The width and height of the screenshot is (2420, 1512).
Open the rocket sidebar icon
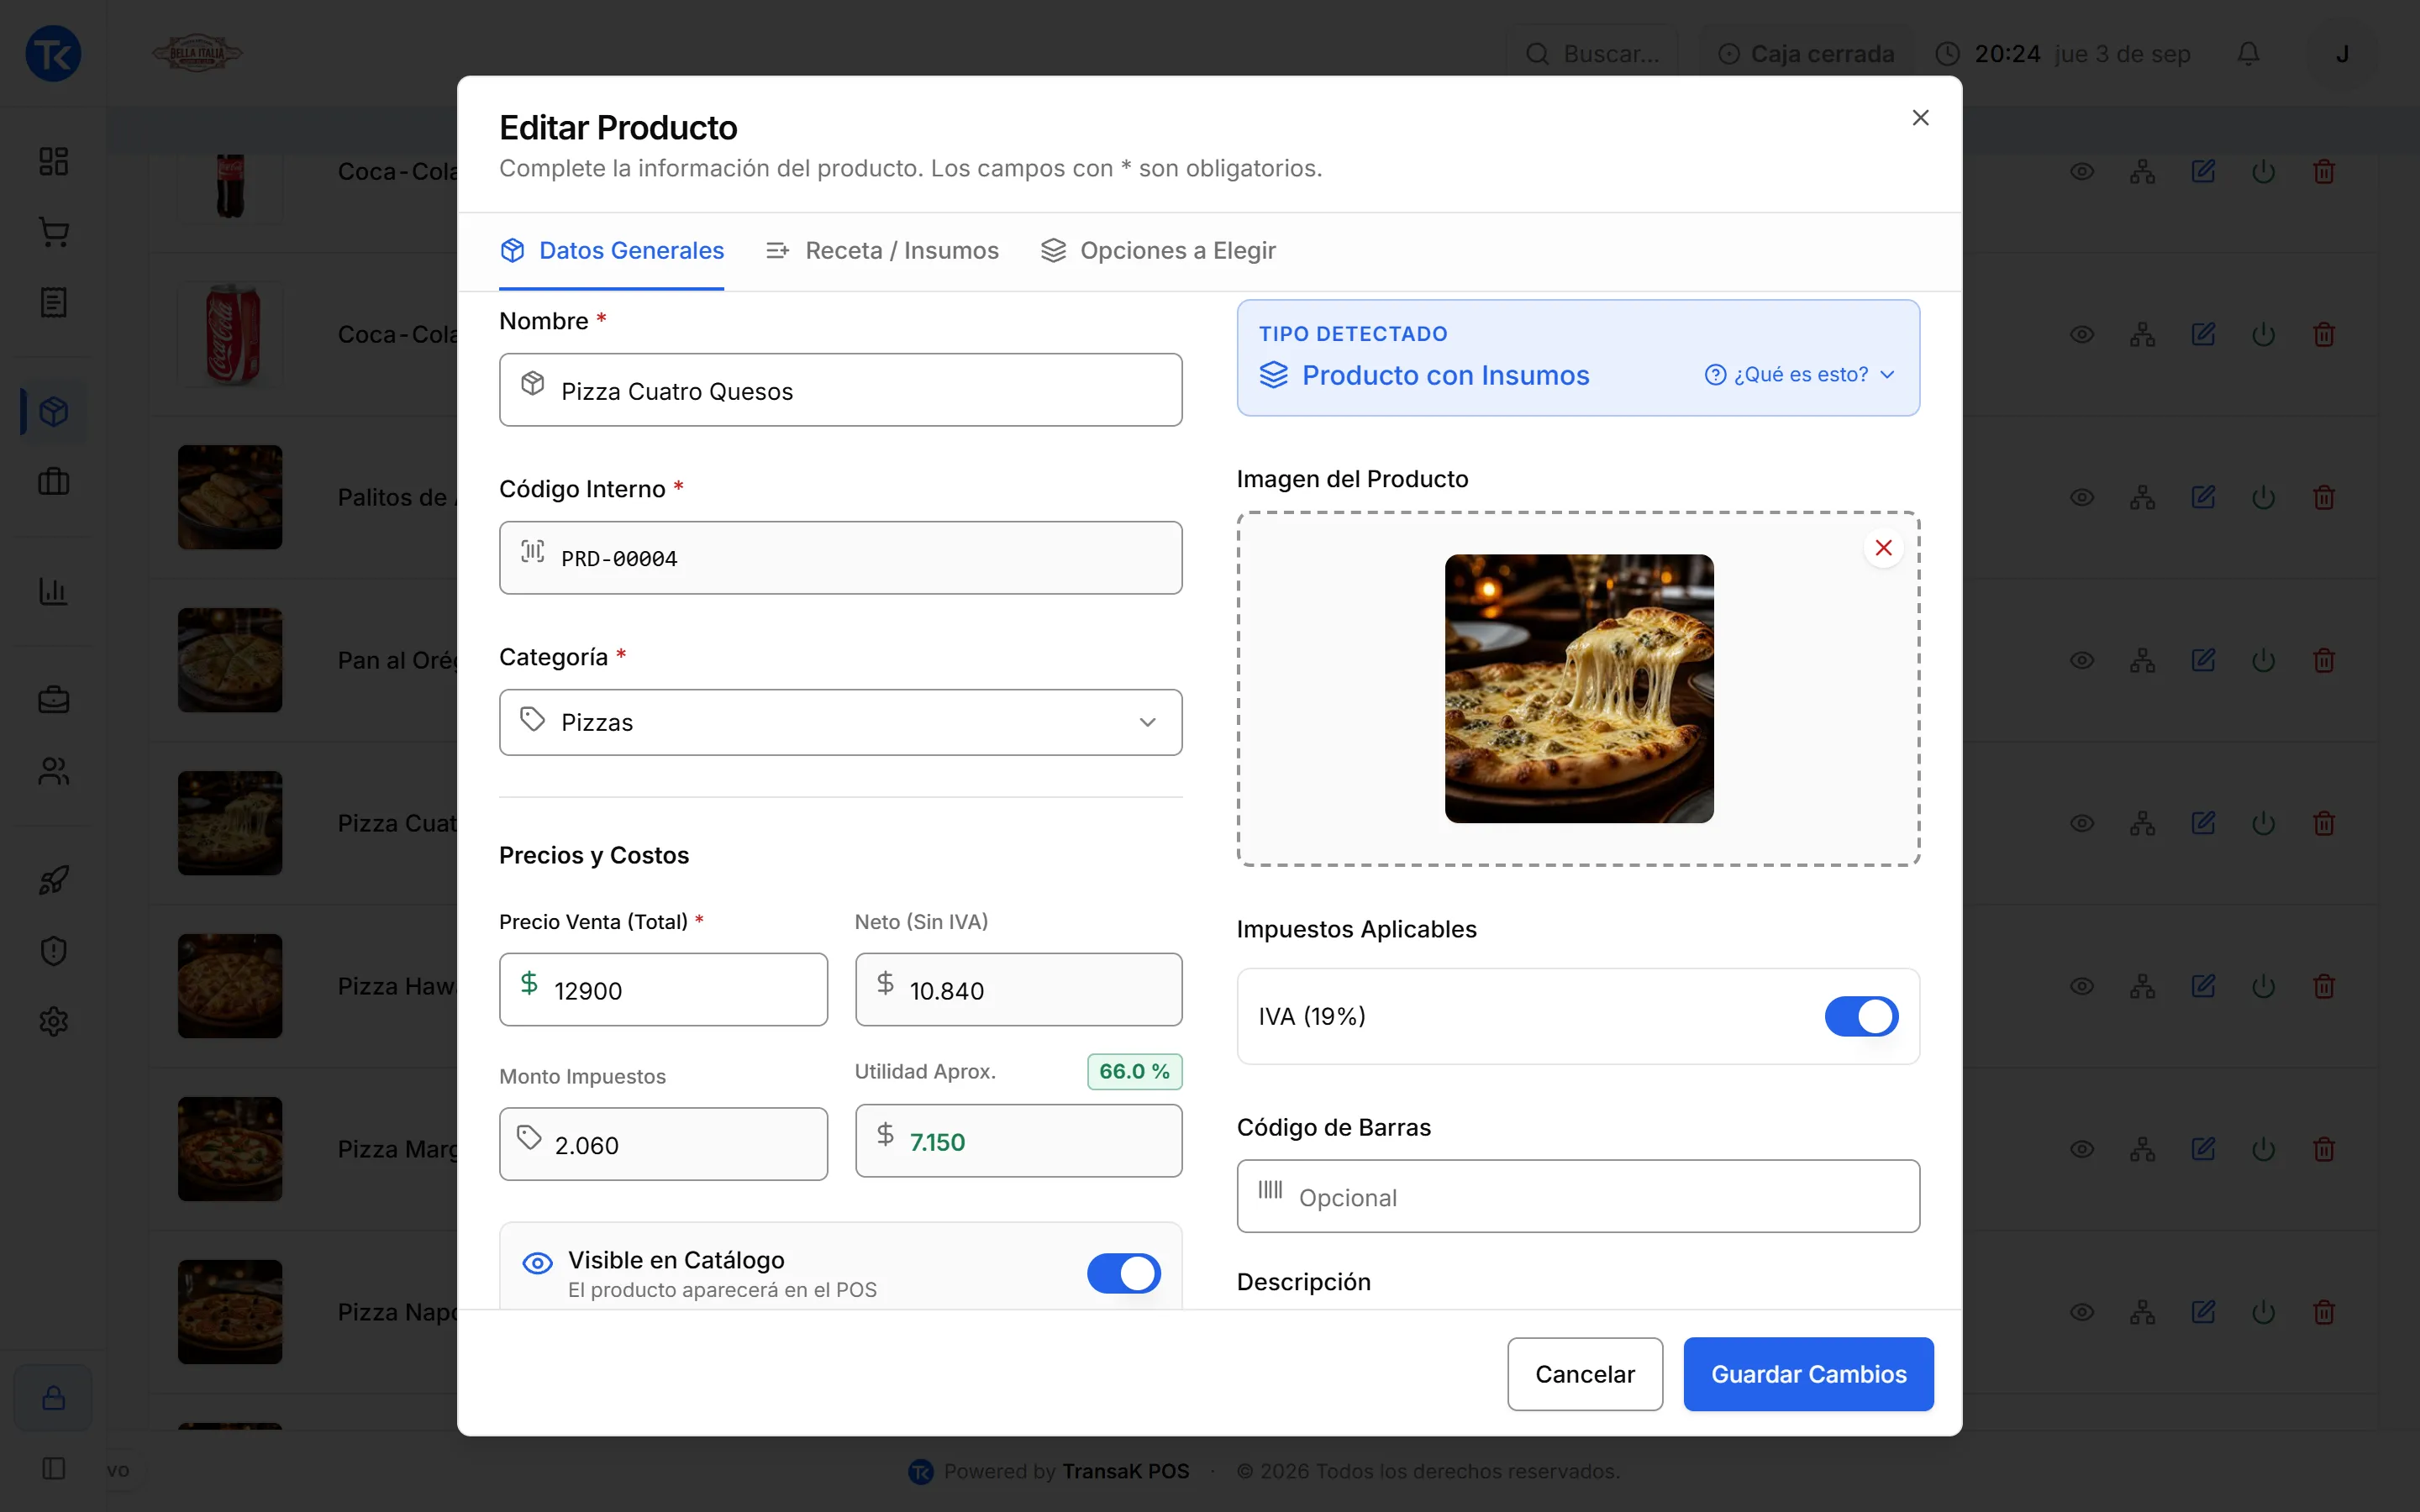point(53,880)
